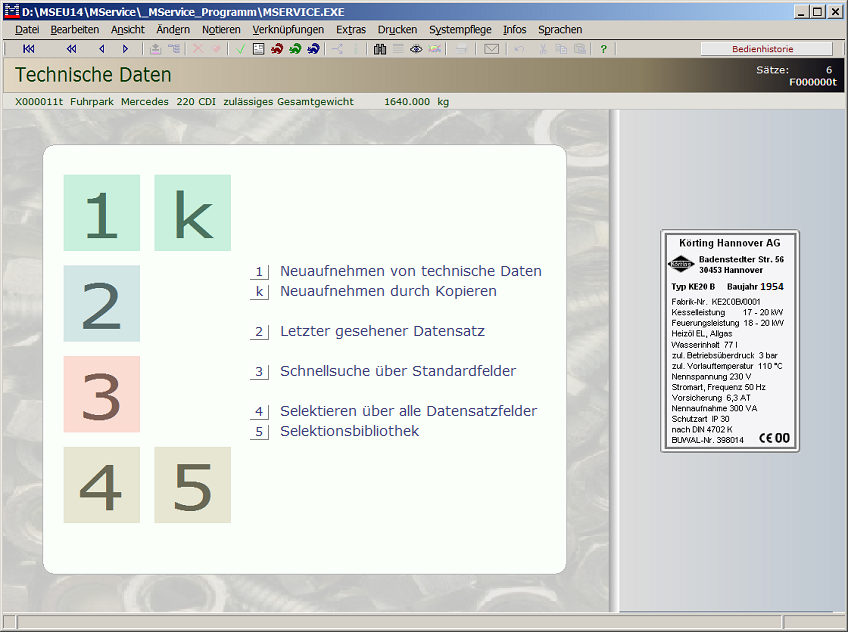Screen dimensions: 848x632
Task: Open the Sprachen menu
Action: click(560, 30)
